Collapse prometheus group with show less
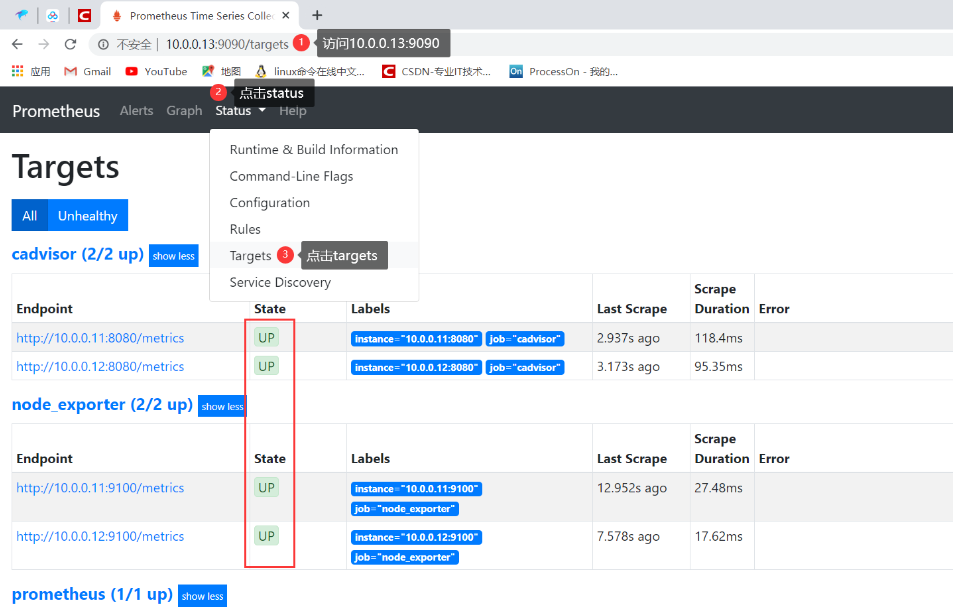 [202, 596]
